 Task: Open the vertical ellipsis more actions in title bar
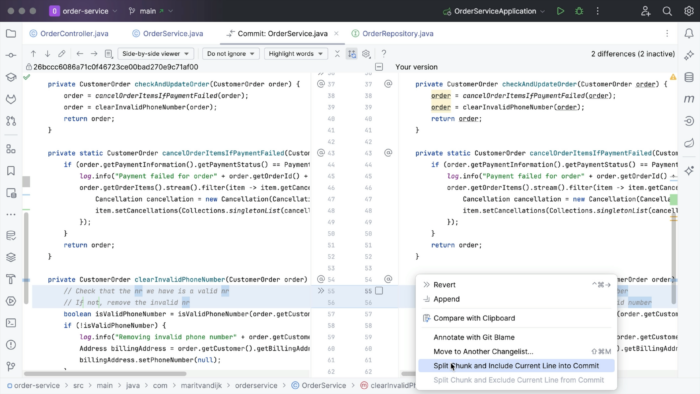click(598, 11)
